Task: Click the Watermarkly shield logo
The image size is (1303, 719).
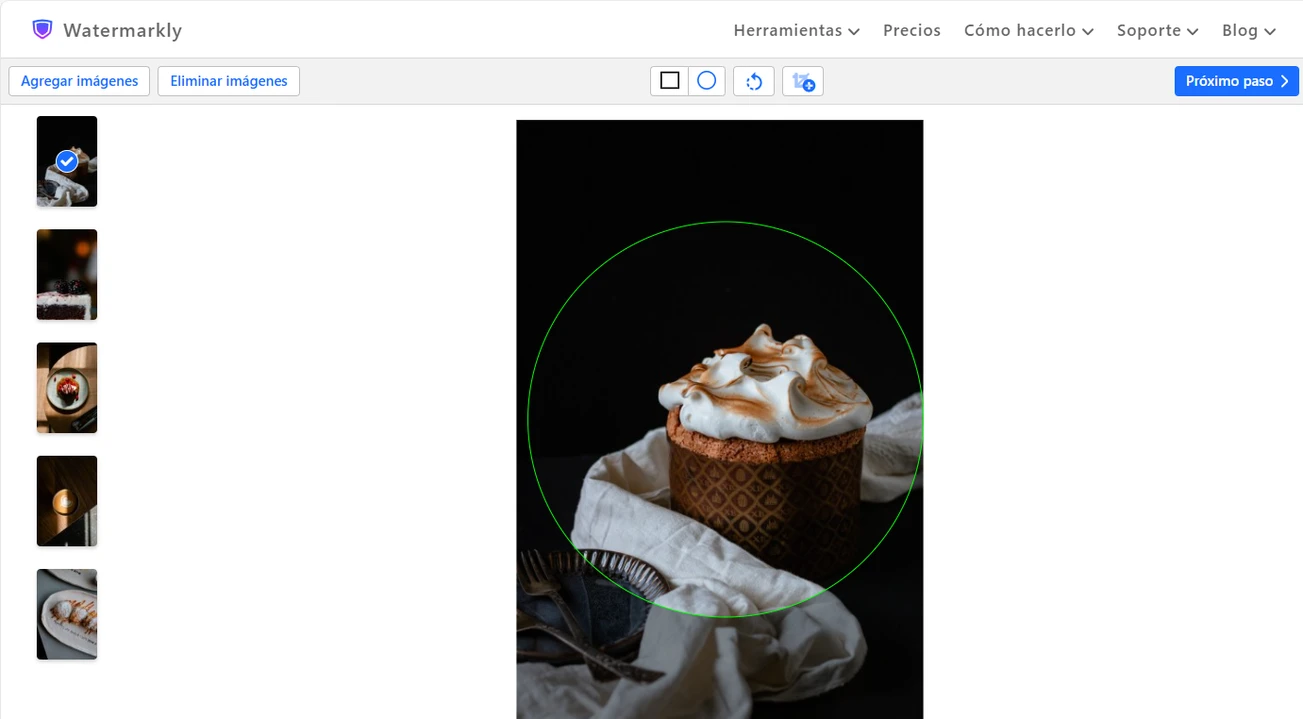Action: [42, 30]
